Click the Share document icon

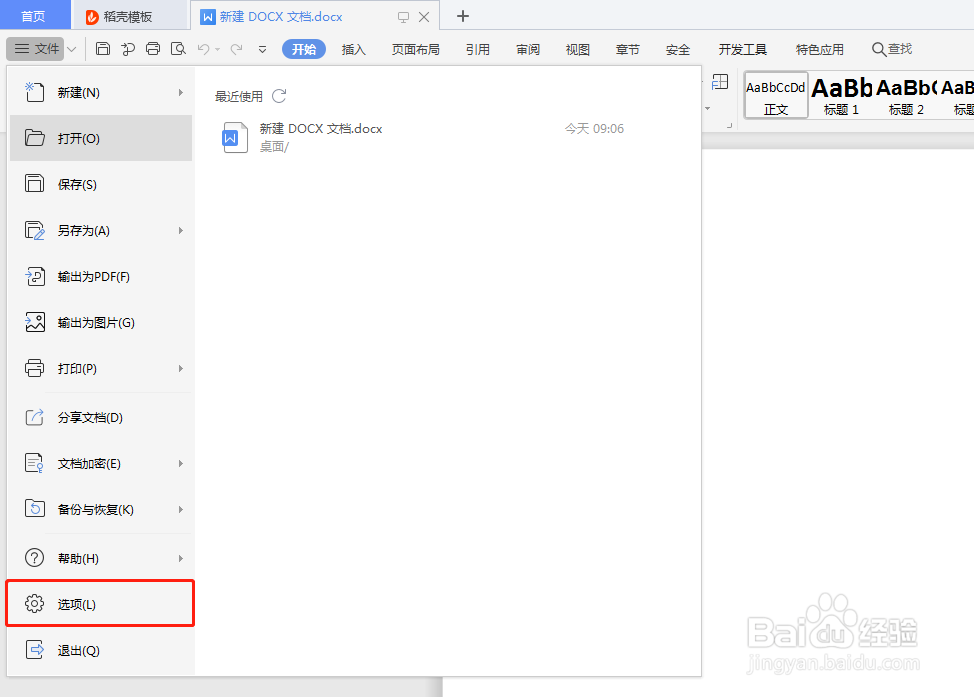point(34,417)
